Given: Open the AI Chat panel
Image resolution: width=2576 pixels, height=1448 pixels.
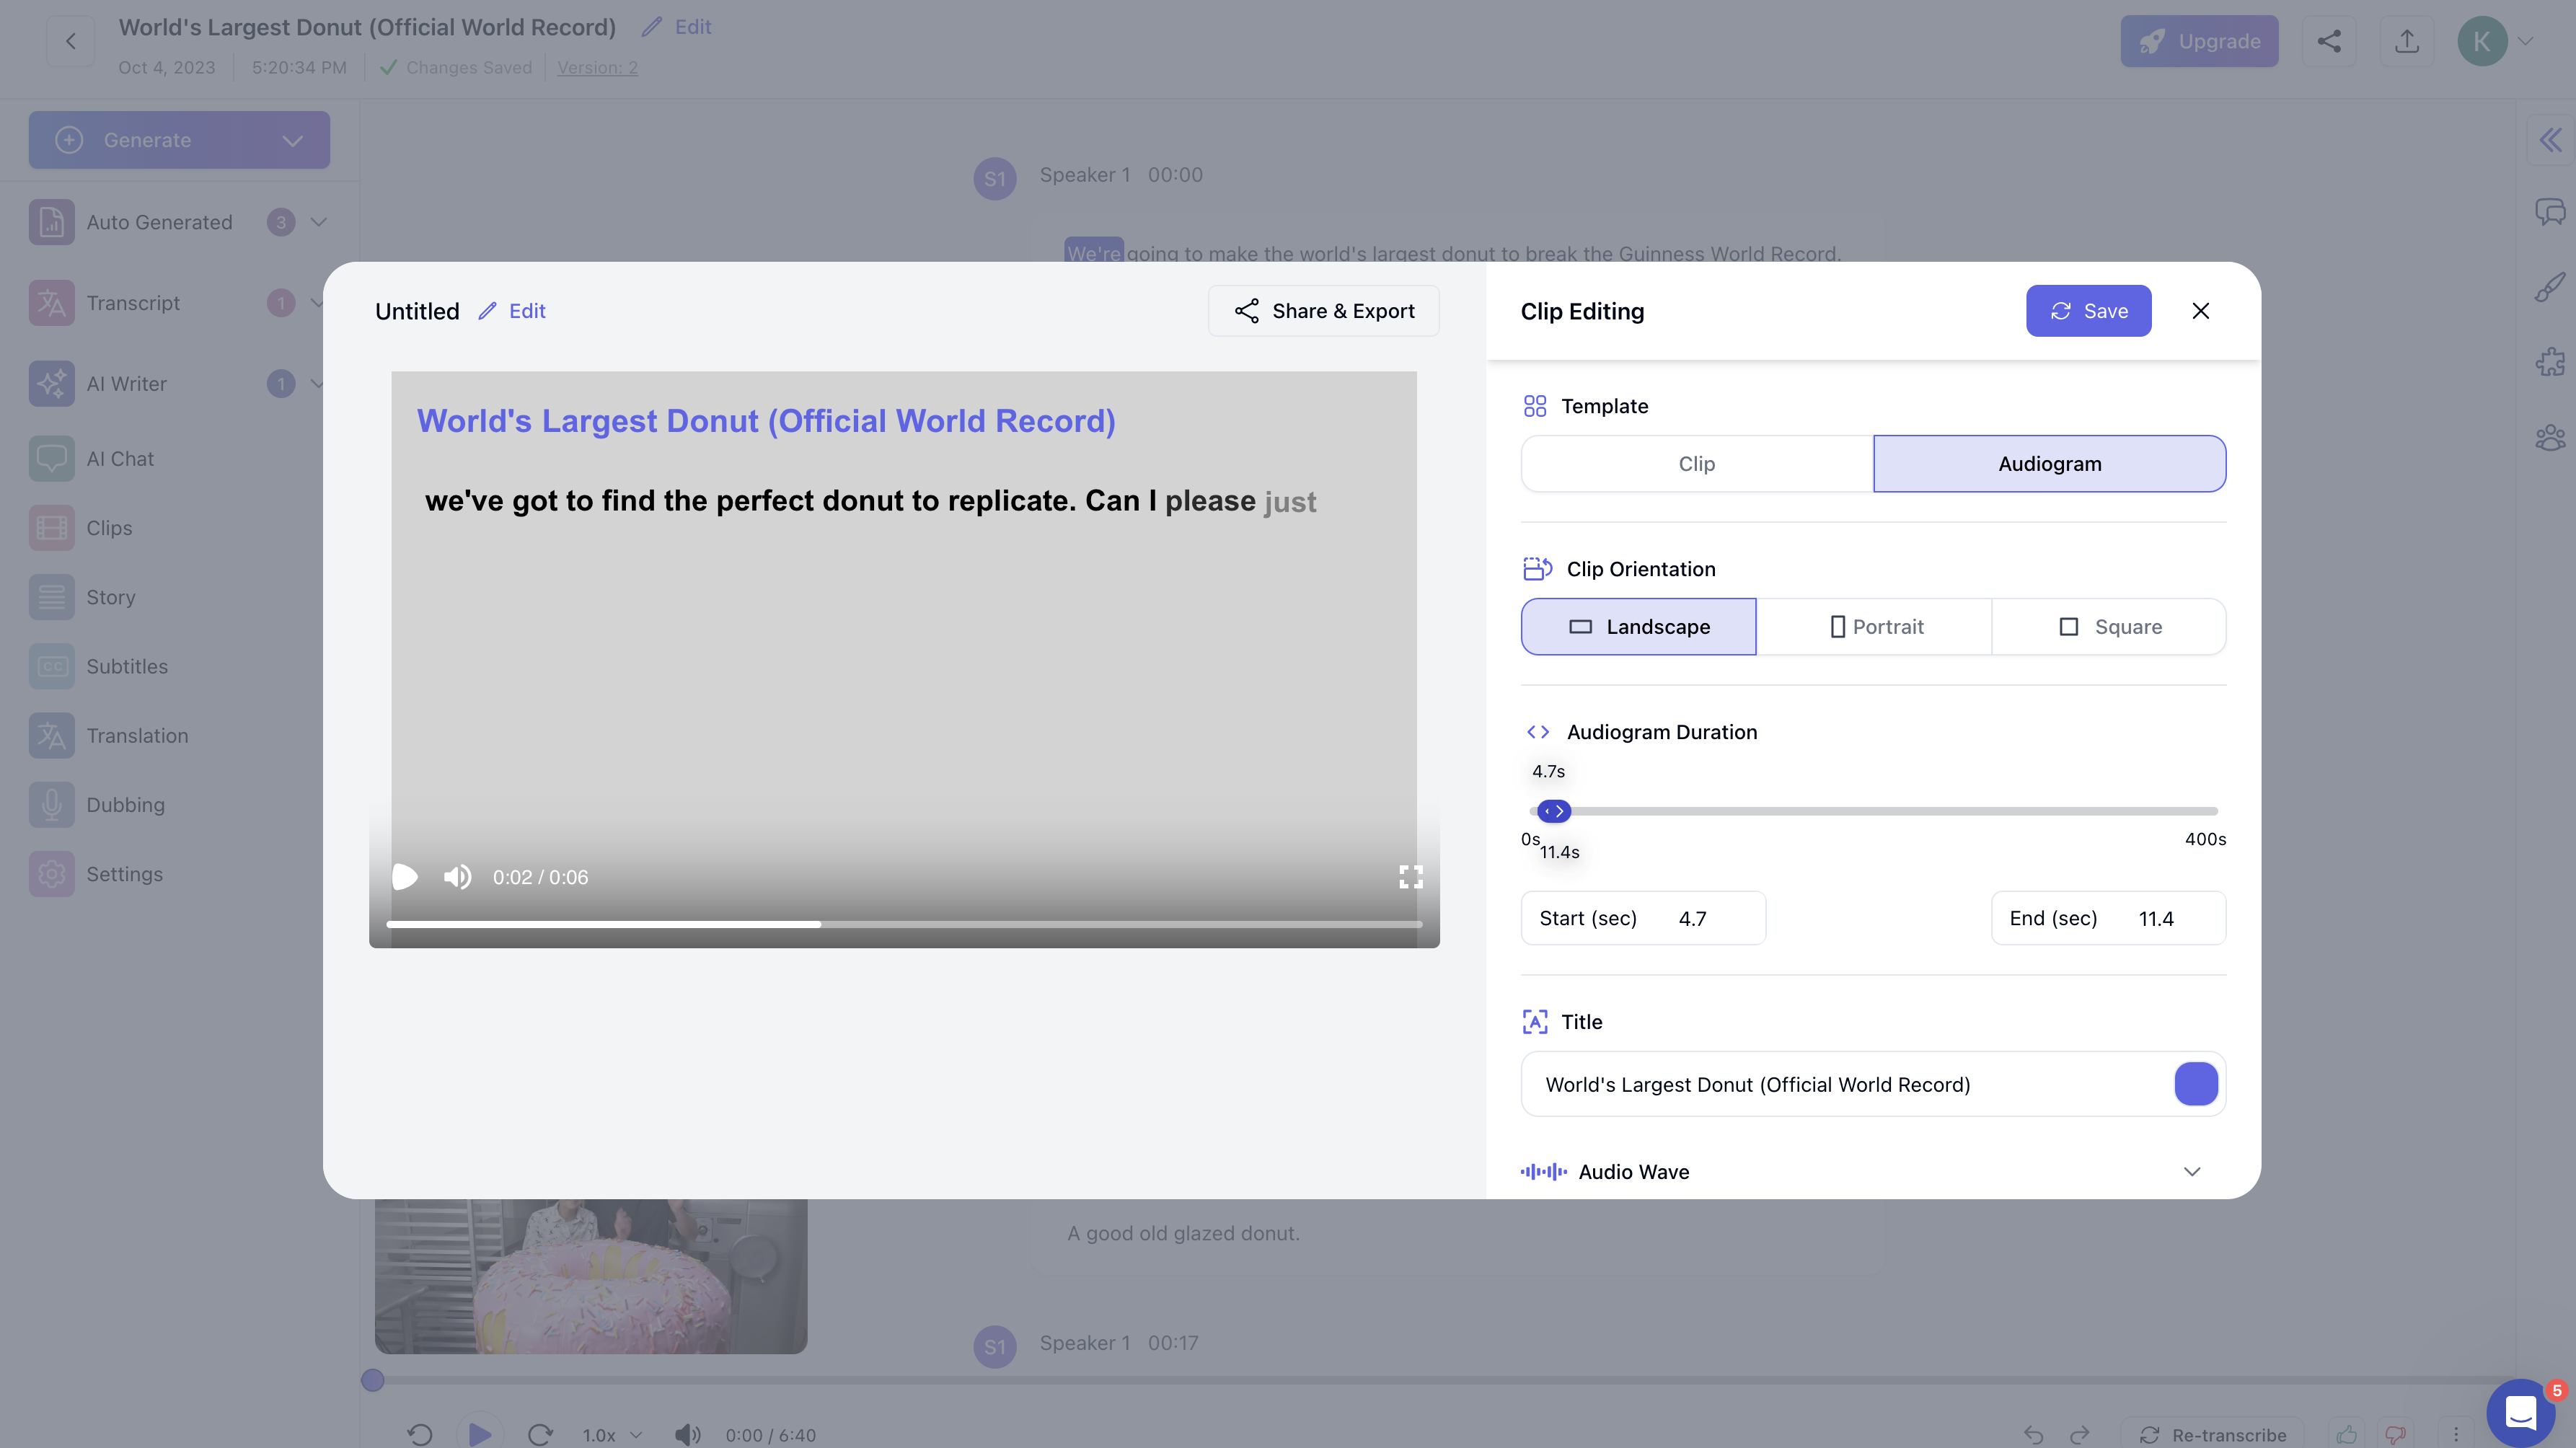Looking at the screenshot, I should pyautogui.click(x=120, y=458).
